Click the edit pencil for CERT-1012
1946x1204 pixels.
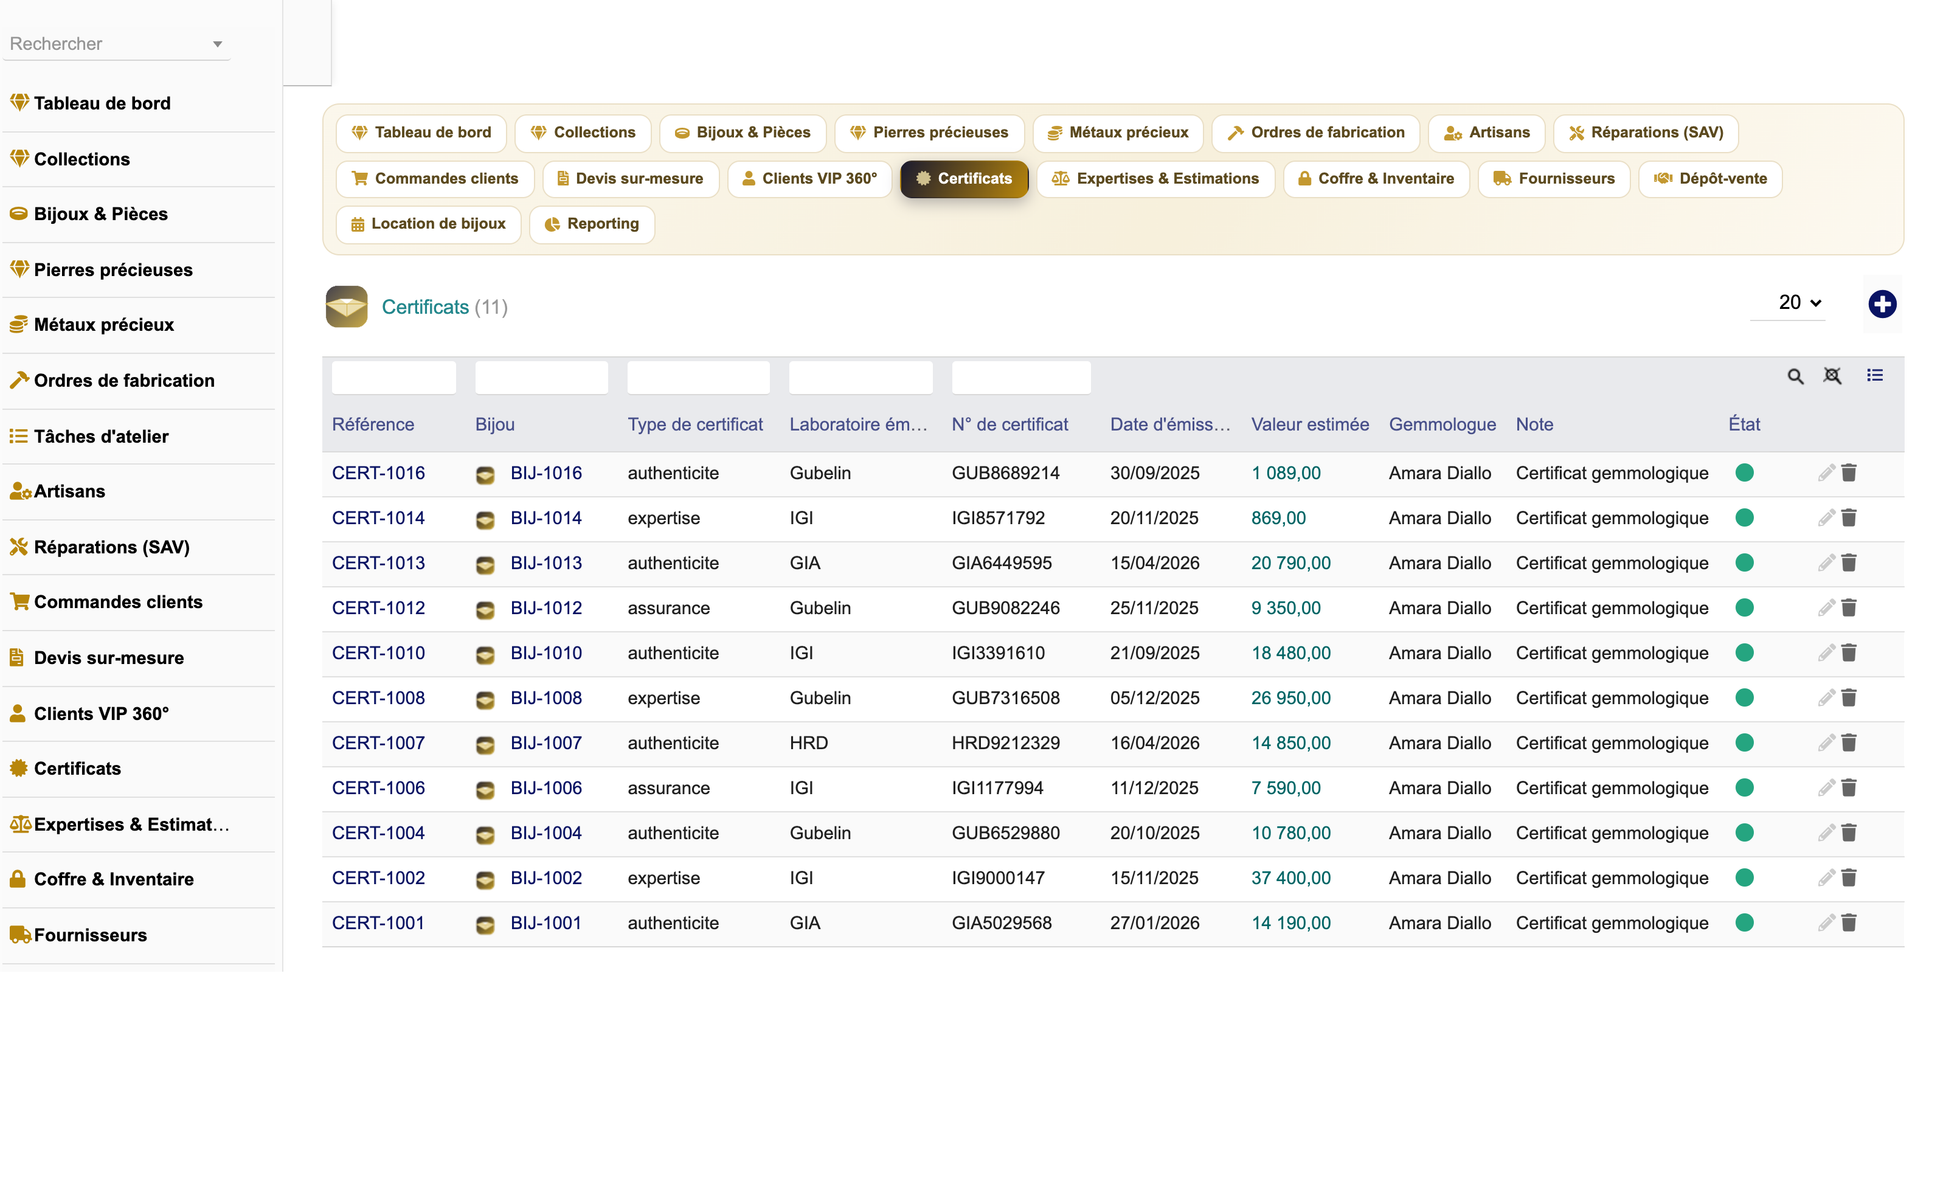[x=1826, y=608]
